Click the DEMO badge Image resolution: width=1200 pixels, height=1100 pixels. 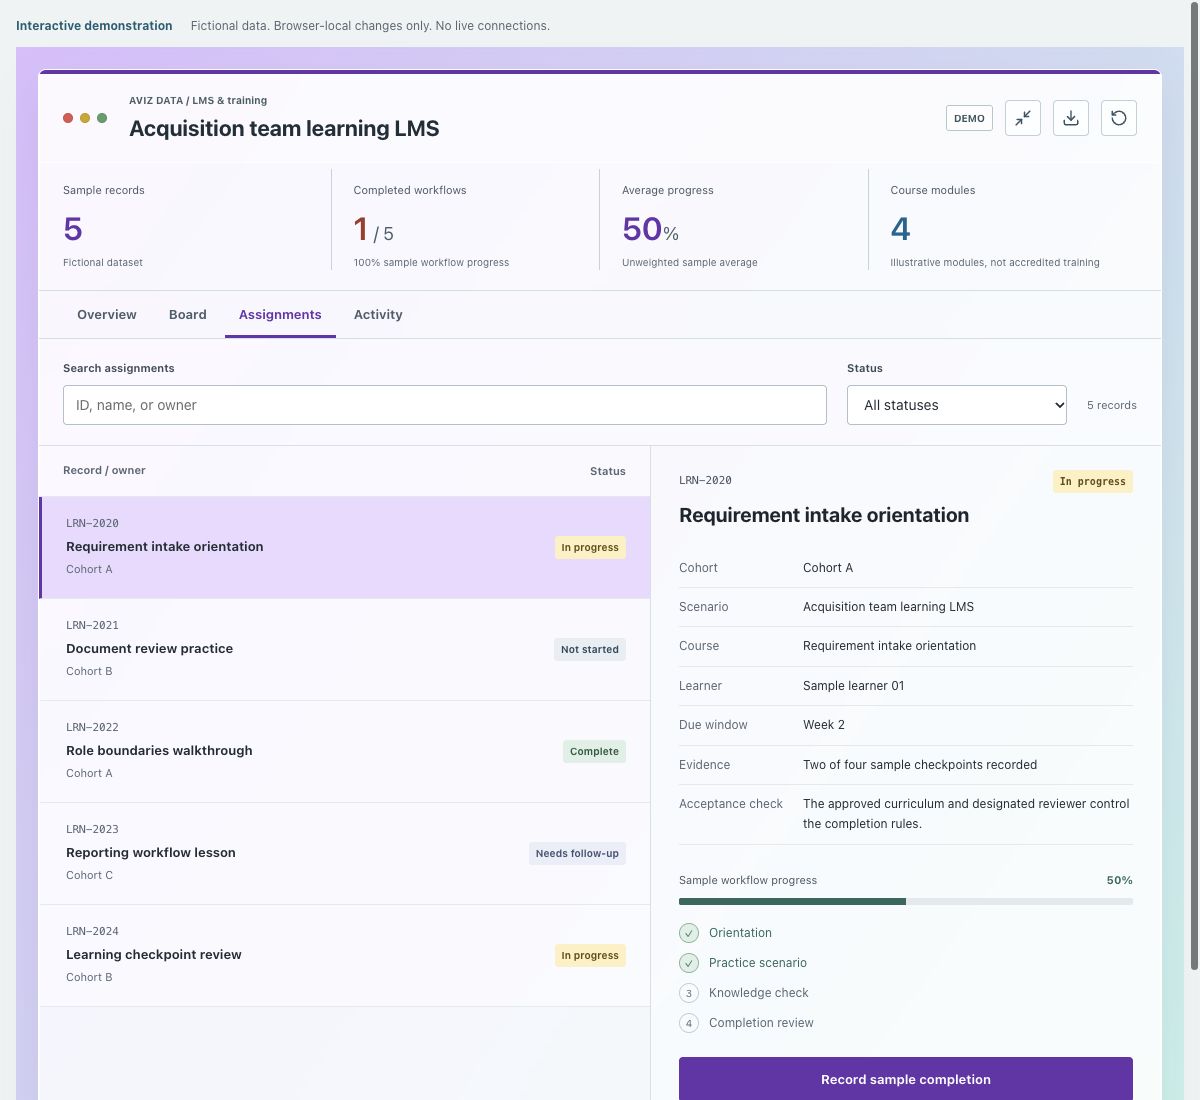[969, 118]
